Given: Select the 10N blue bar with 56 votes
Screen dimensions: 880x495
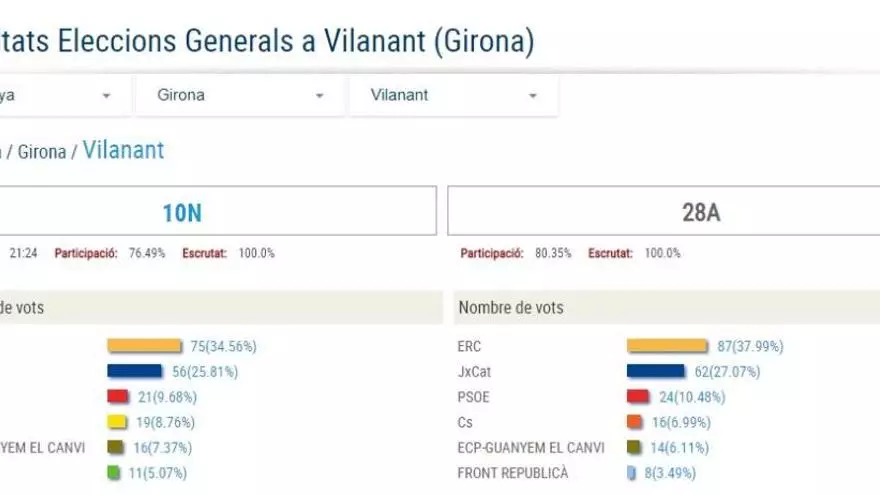Looking at the screenshot, I should tap(134, 371).
